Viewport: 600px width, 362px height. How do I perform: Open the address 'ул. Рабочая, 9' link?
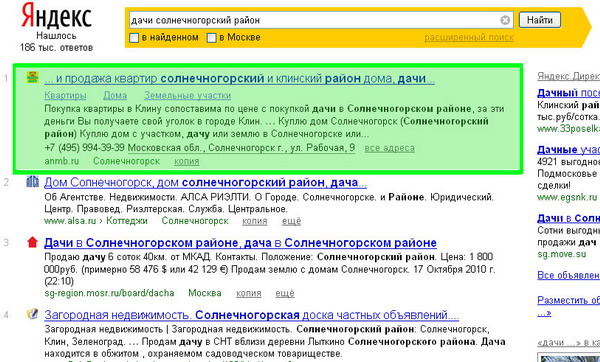click(241, 148)
